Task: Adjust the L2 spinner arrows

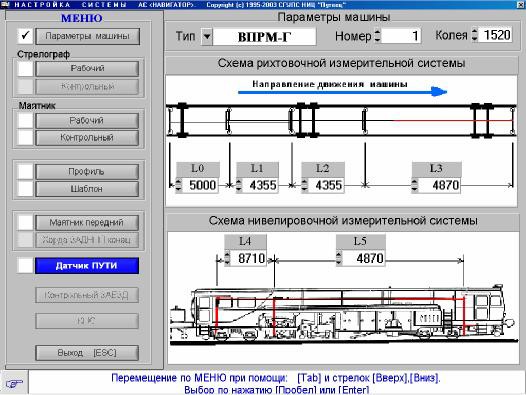Action: pyautogui.click(x=305, y=185)
